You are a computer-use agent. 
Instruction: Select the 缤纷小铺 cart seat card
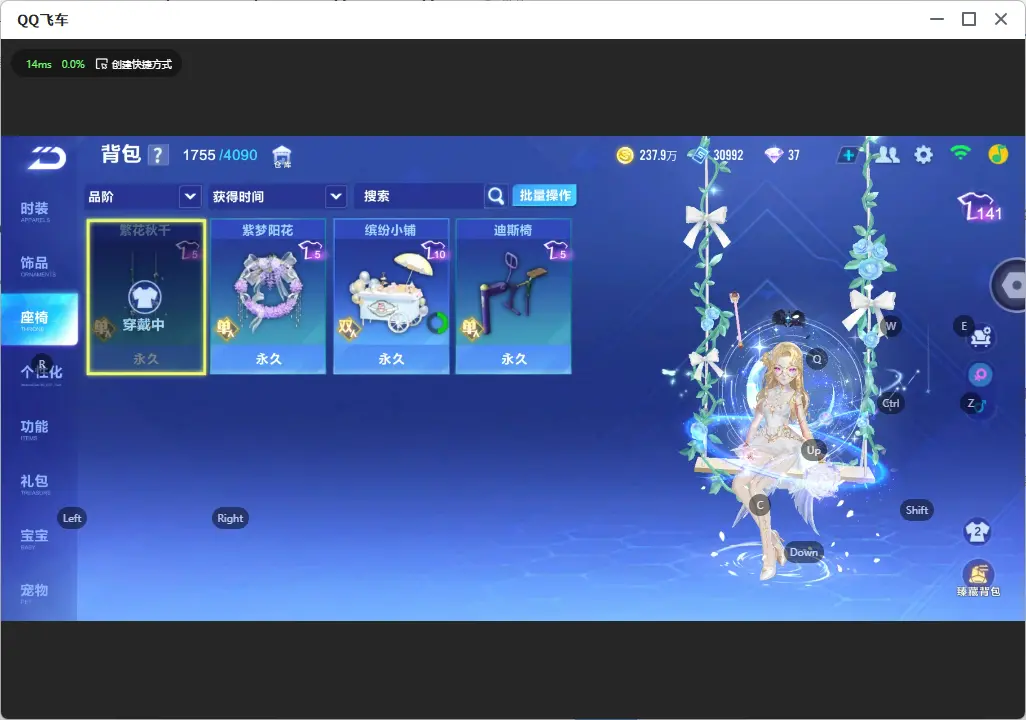[391, 297]
